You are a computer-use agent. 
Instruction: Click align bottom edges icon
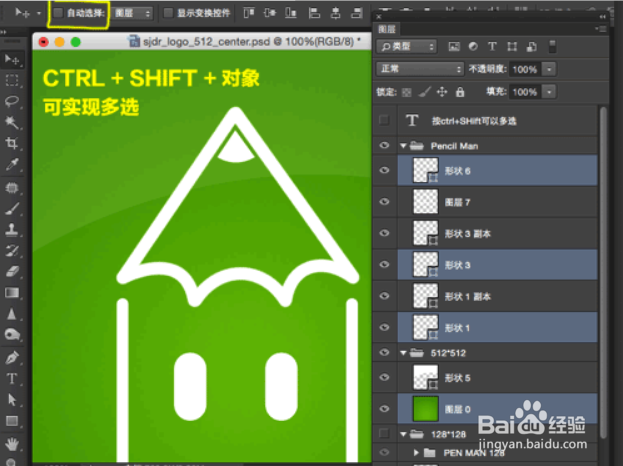pyautogui.click(x=291, y=13)
